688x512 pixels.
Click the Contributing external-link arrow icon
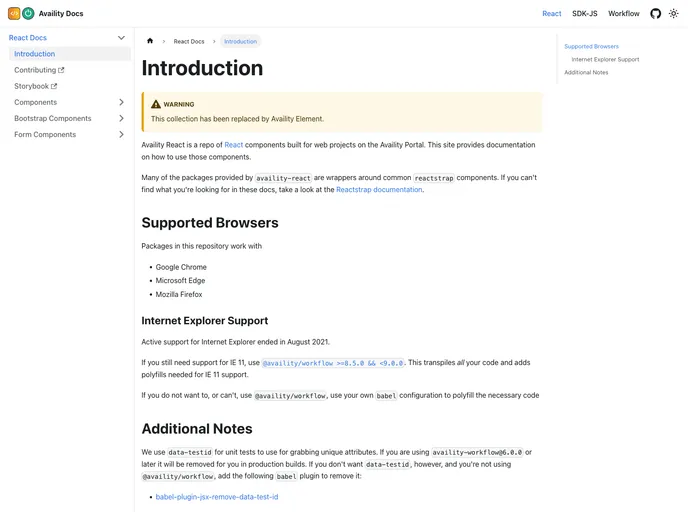click(x=61, y=70)
